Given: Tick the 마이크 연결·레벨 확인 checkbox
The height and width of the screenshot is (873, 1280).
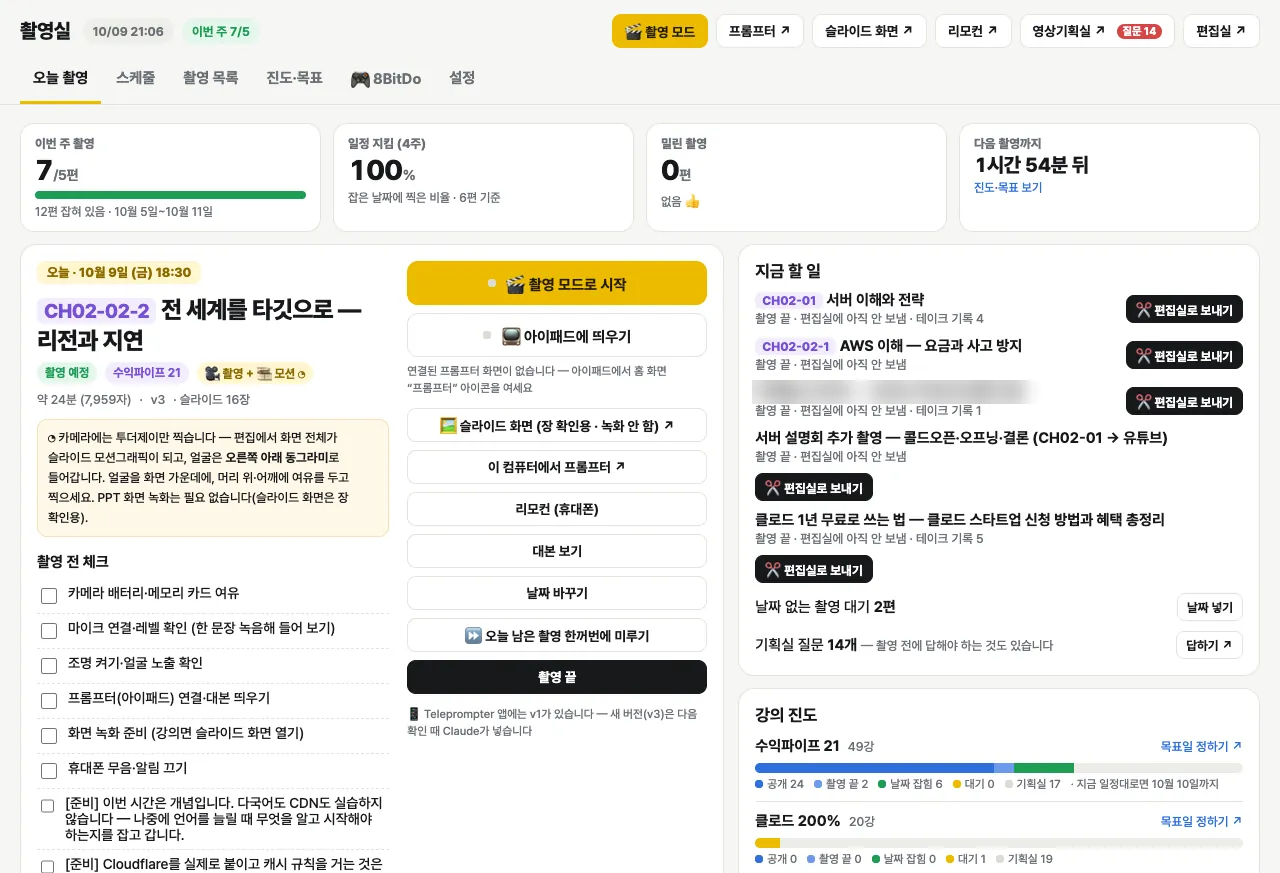Looking at the screenshot, I should [49, 631].
